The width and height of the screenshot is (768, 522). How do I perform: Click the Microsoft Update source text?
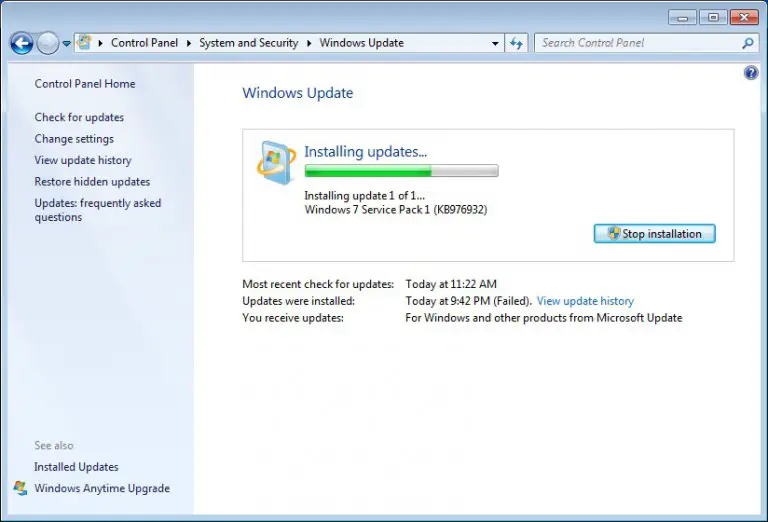coord(544,318)
